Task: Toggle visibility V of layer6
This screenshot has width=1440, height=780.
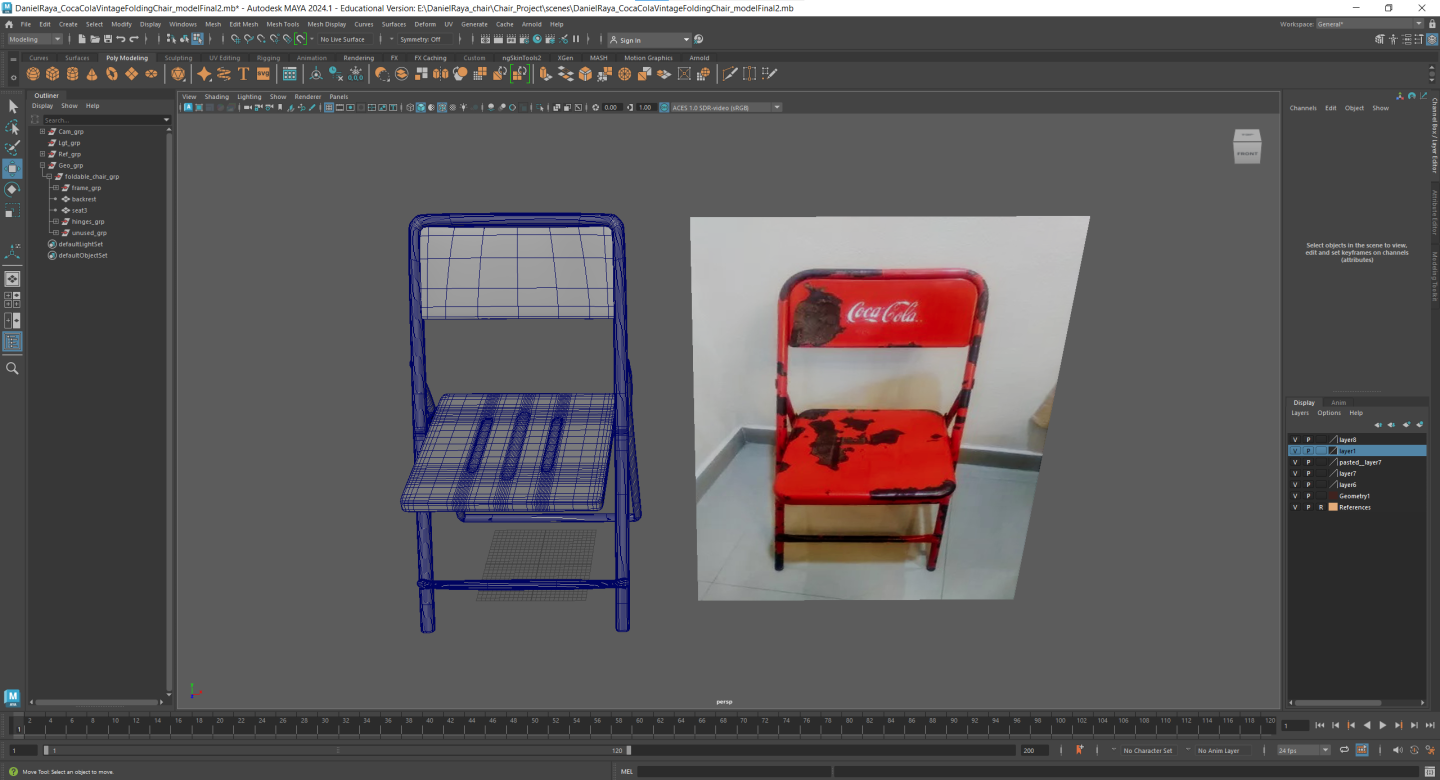Action: tap(1295, 485)
